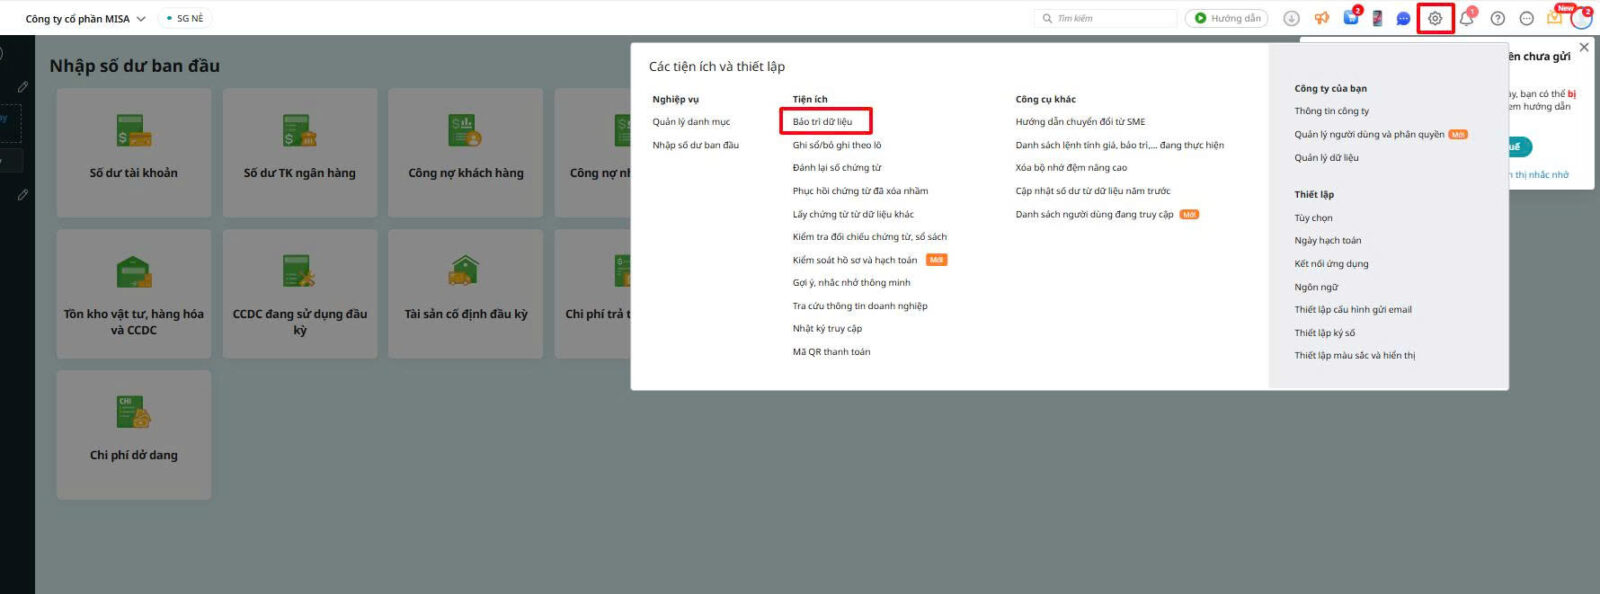Click the Tìm kiếm search field

[1112, 18]
